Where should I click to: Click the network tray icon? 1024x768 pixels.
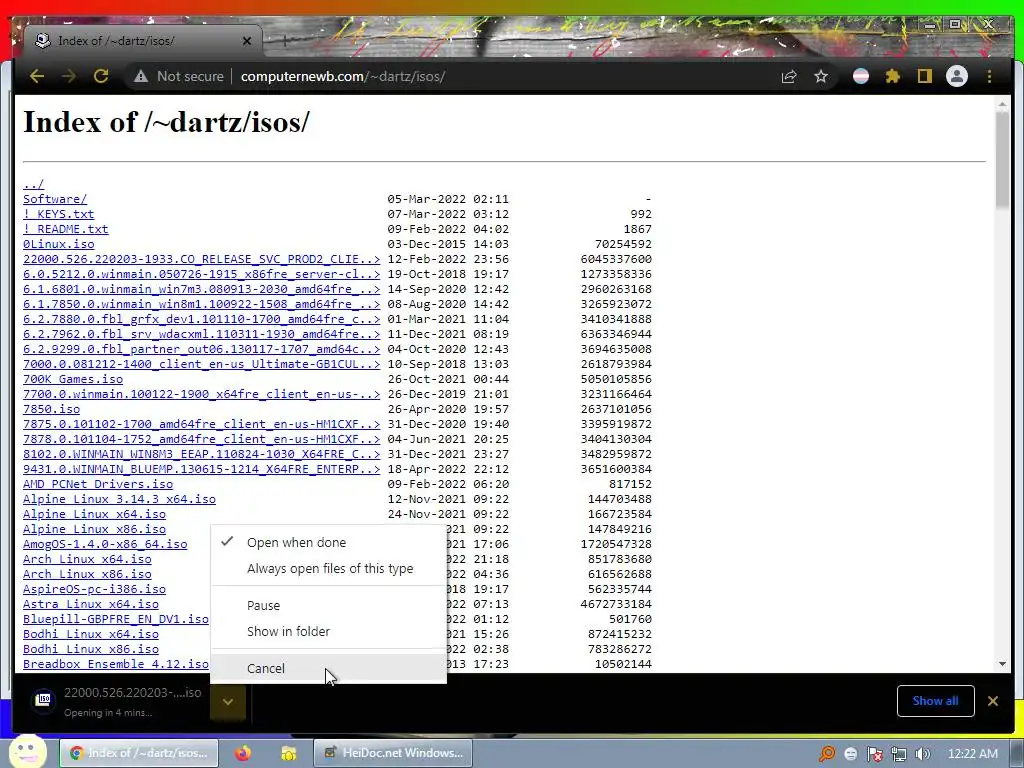pyautogui.click(x=899, y=754)
